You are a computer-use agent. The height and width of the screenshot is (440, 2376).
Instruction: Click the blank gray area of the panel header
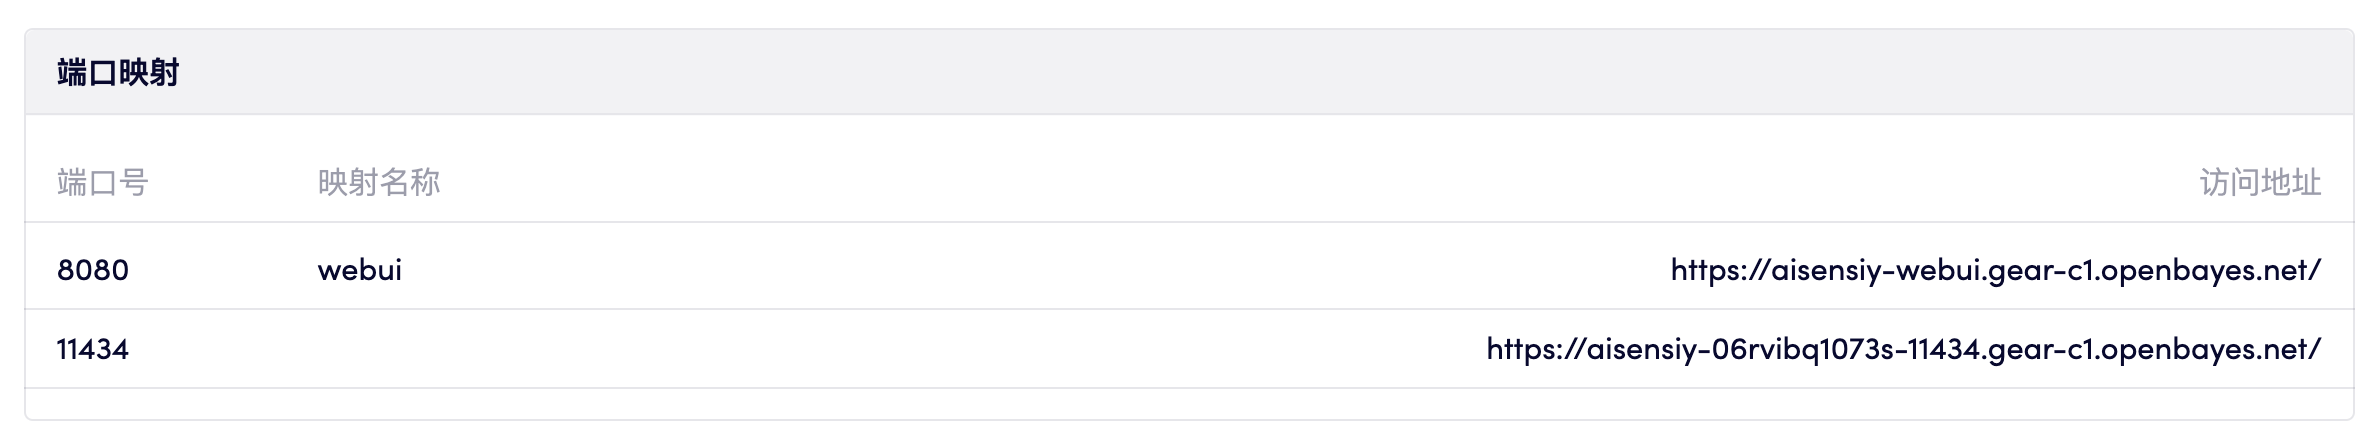[1200, 73]
